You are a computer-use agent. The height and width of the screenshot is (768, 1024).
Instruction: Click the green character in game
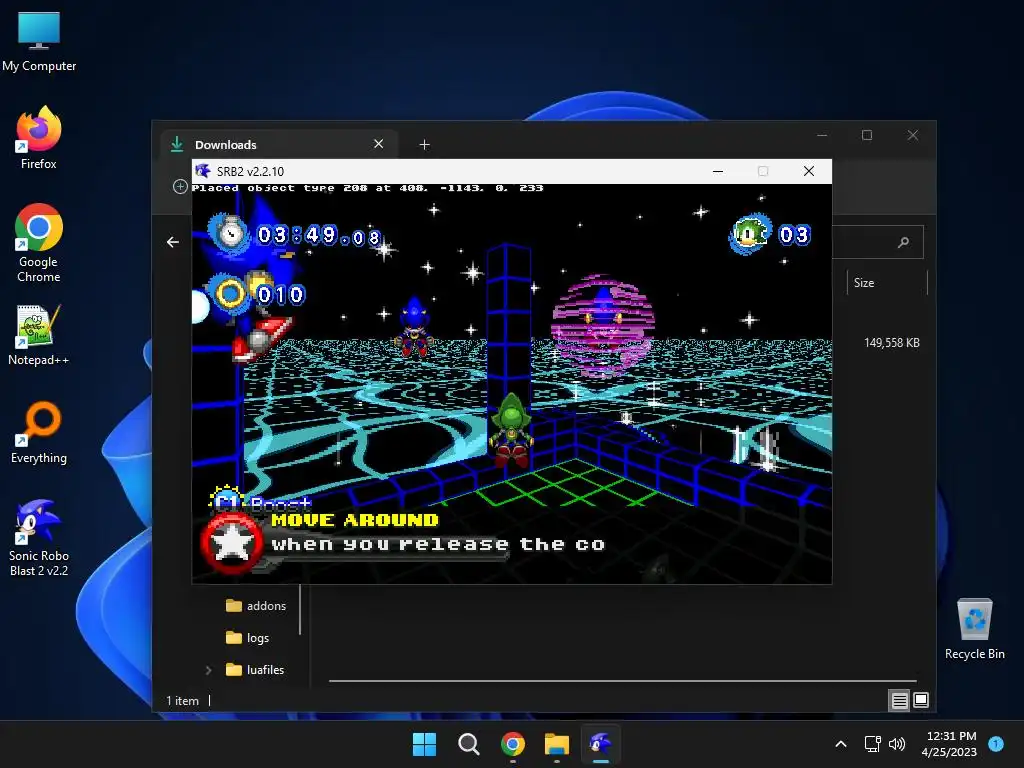click(x=511, y=430)
